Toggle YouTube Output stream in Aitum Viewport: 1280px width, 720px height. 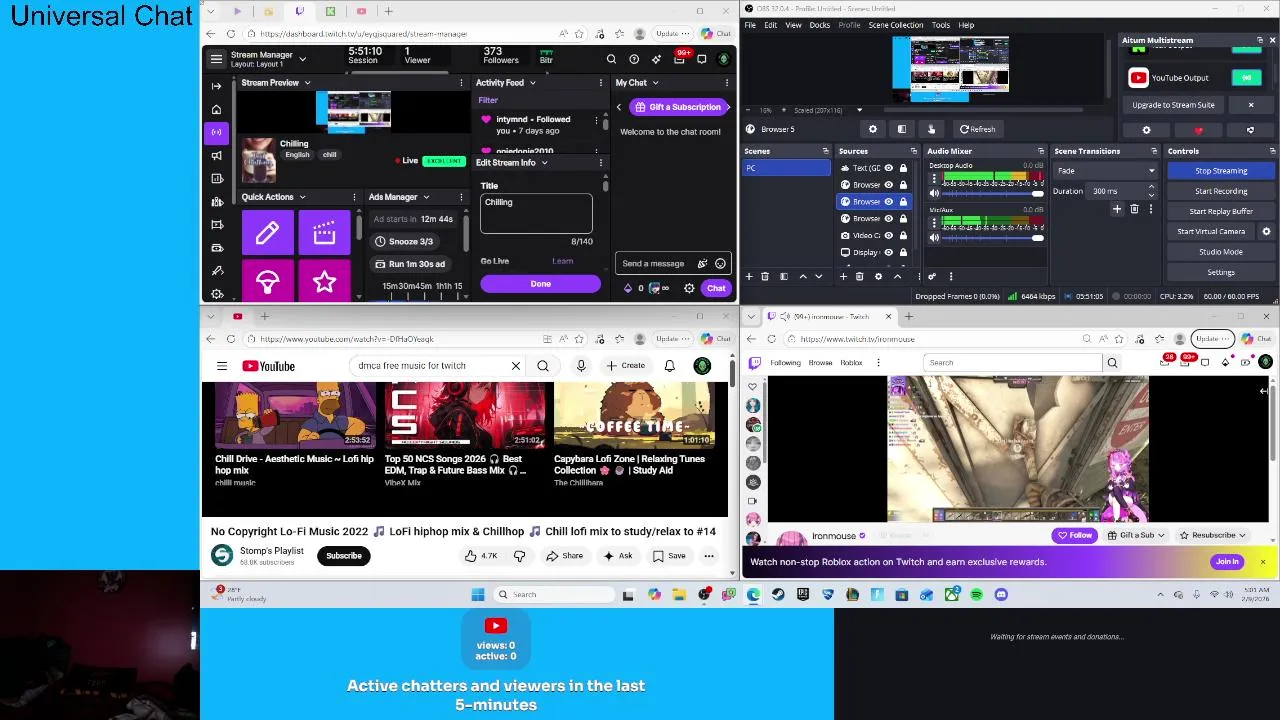(x=1246, y=78)
